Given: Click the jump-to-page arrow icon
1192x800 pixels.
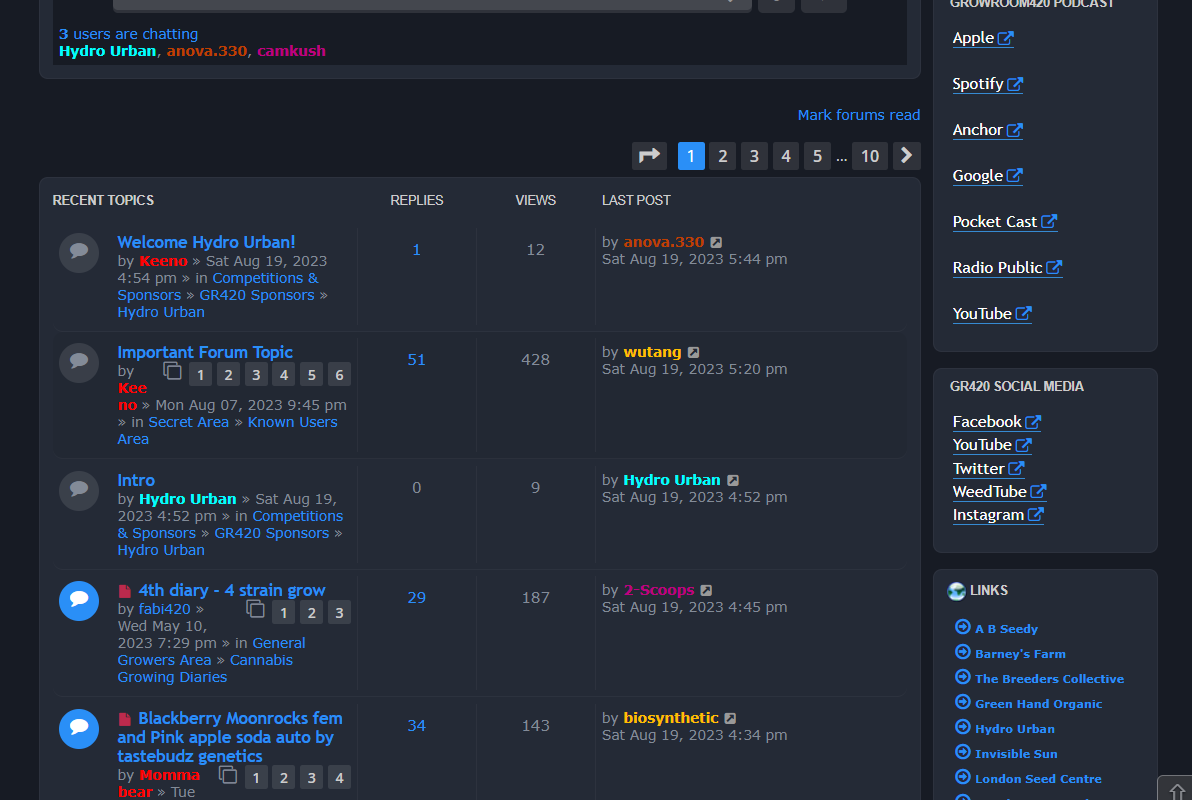Looking at the screenshot, I should (x=649, y=156).
